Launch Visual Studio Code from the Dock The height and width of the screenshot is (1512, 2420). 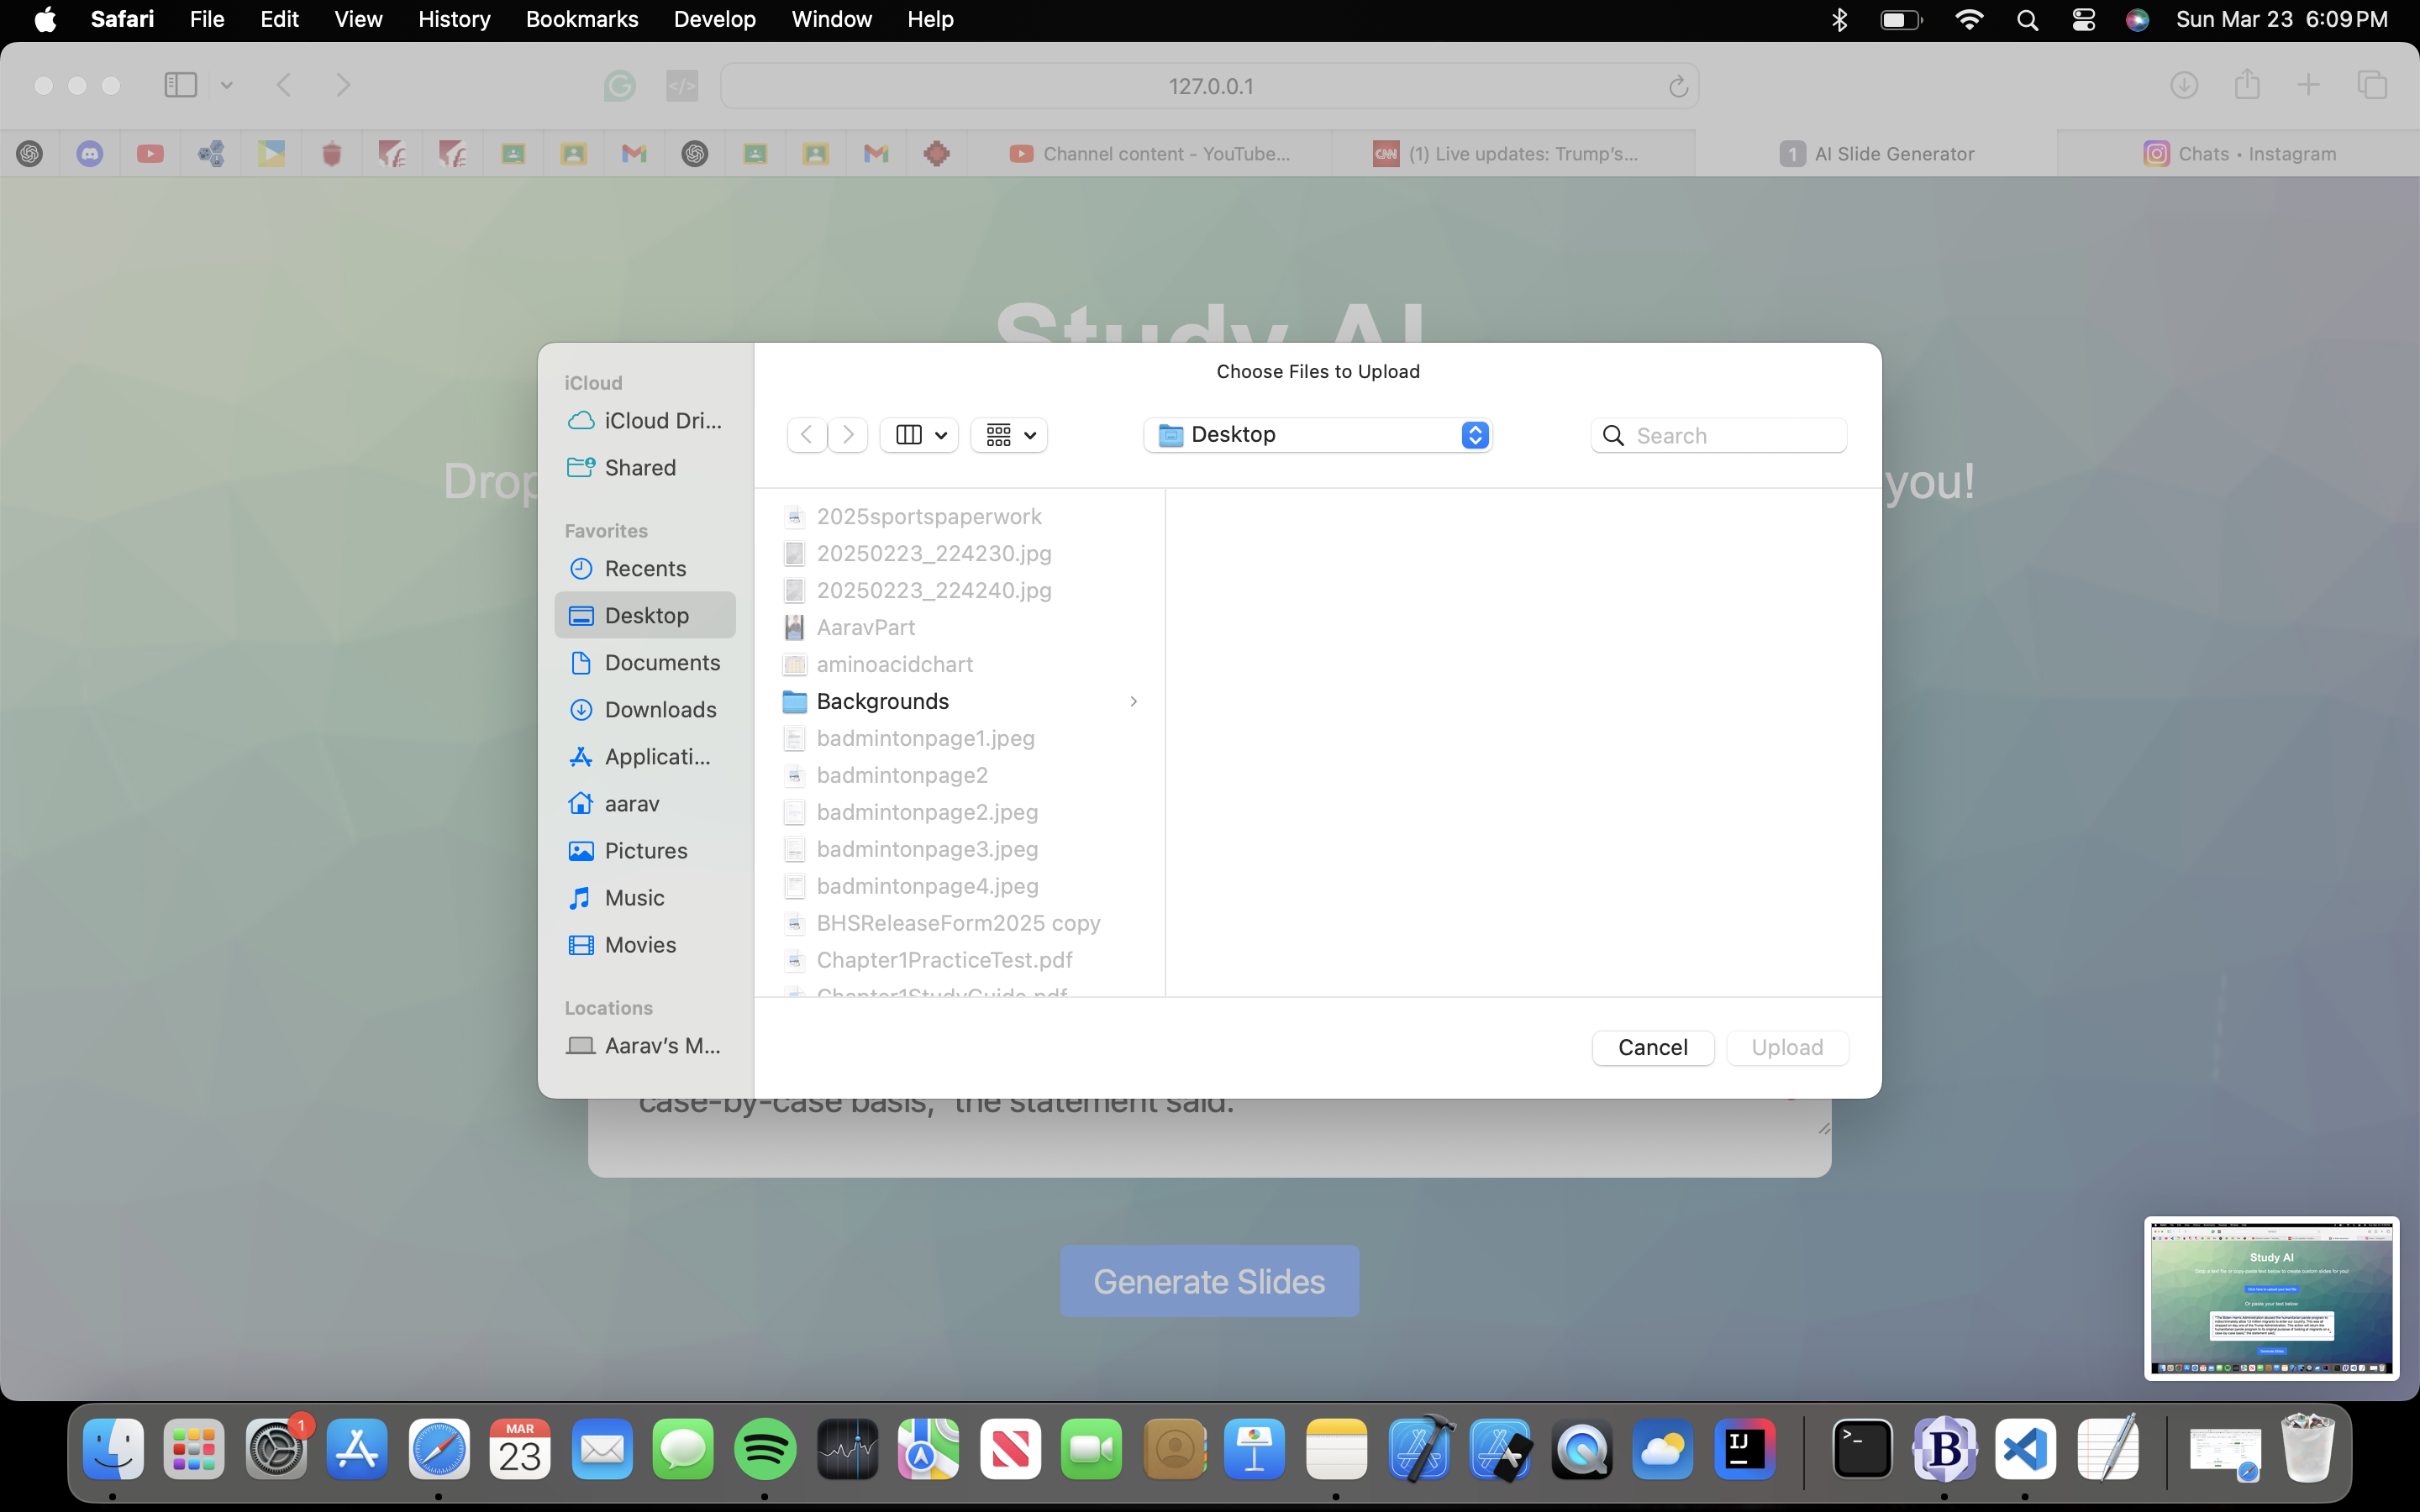pos(2024,1449)
